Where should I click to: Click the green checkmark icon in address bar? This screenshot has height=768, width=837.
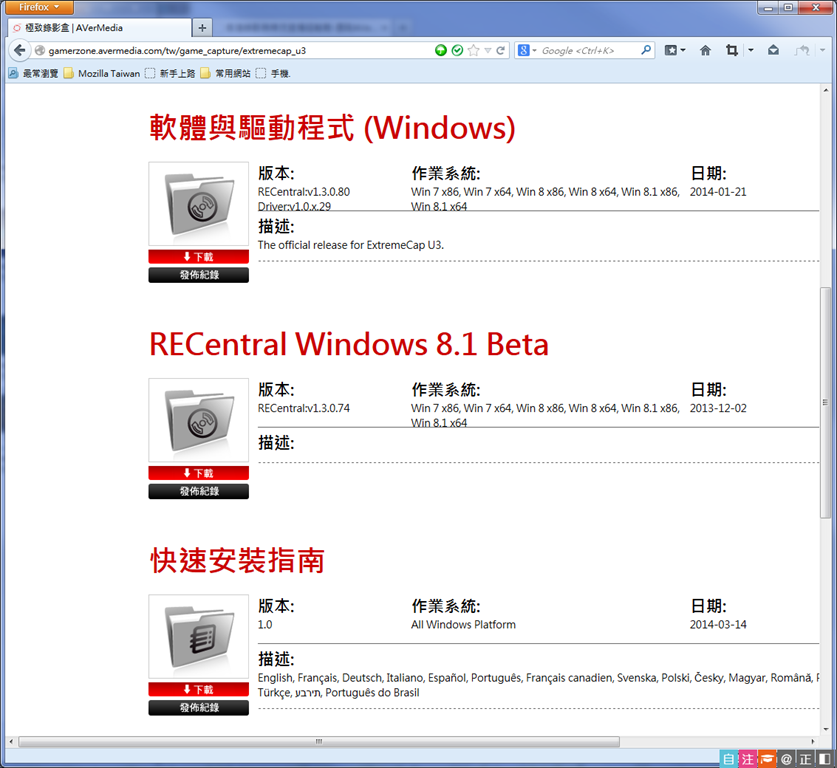[457, 50]
